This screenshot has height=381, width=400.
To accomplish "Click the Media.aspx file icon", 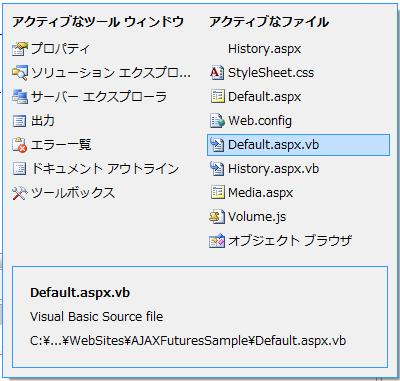I will point(217,193).
